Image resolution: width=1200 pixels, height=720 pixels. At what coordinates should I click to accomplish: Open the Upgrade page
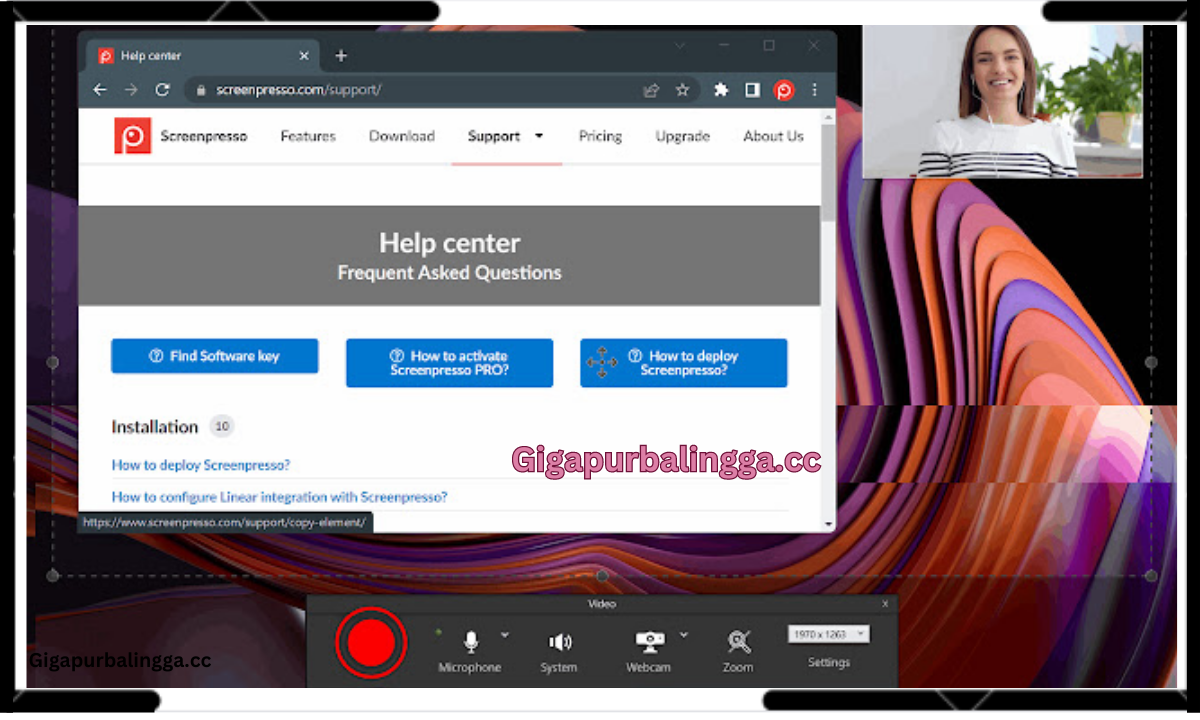click(683, 136)
